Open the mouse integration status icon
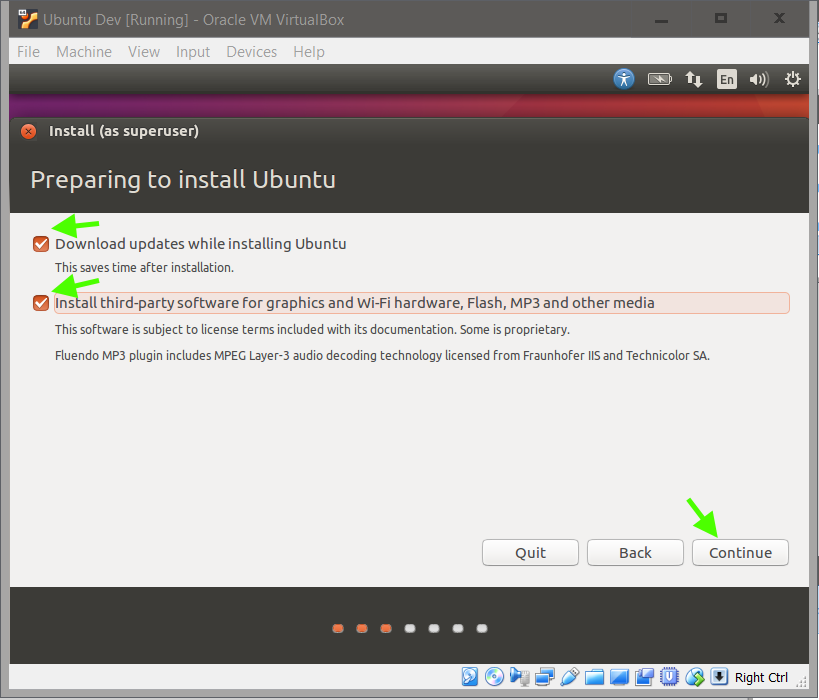The image size is (819, 700). click(695, 677)
